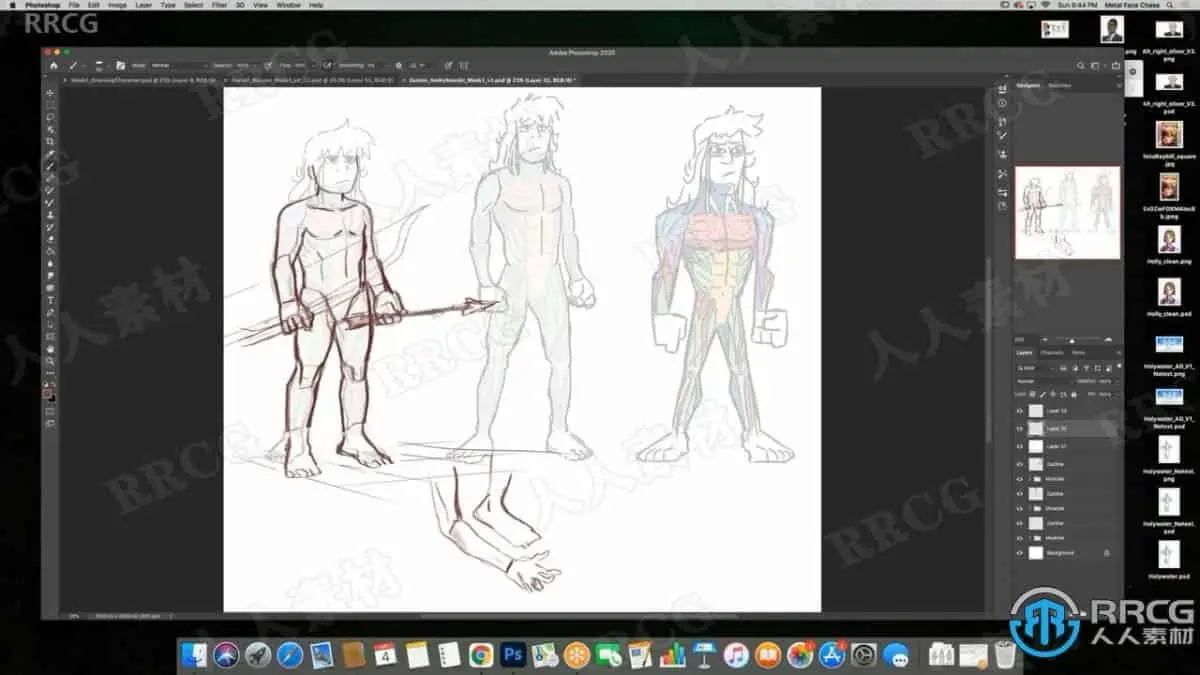Filter layers by type layer icon
The width and height of the screenshot is (1200, 675).
[1086, 368]
